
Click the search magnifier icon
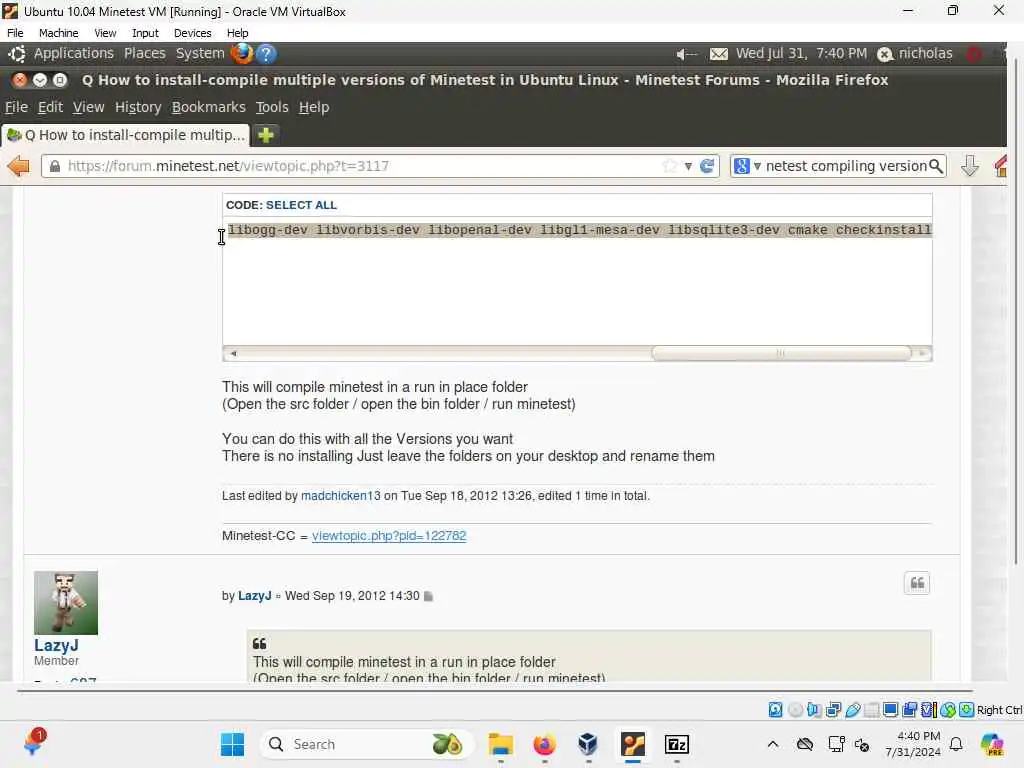point(936,166)
